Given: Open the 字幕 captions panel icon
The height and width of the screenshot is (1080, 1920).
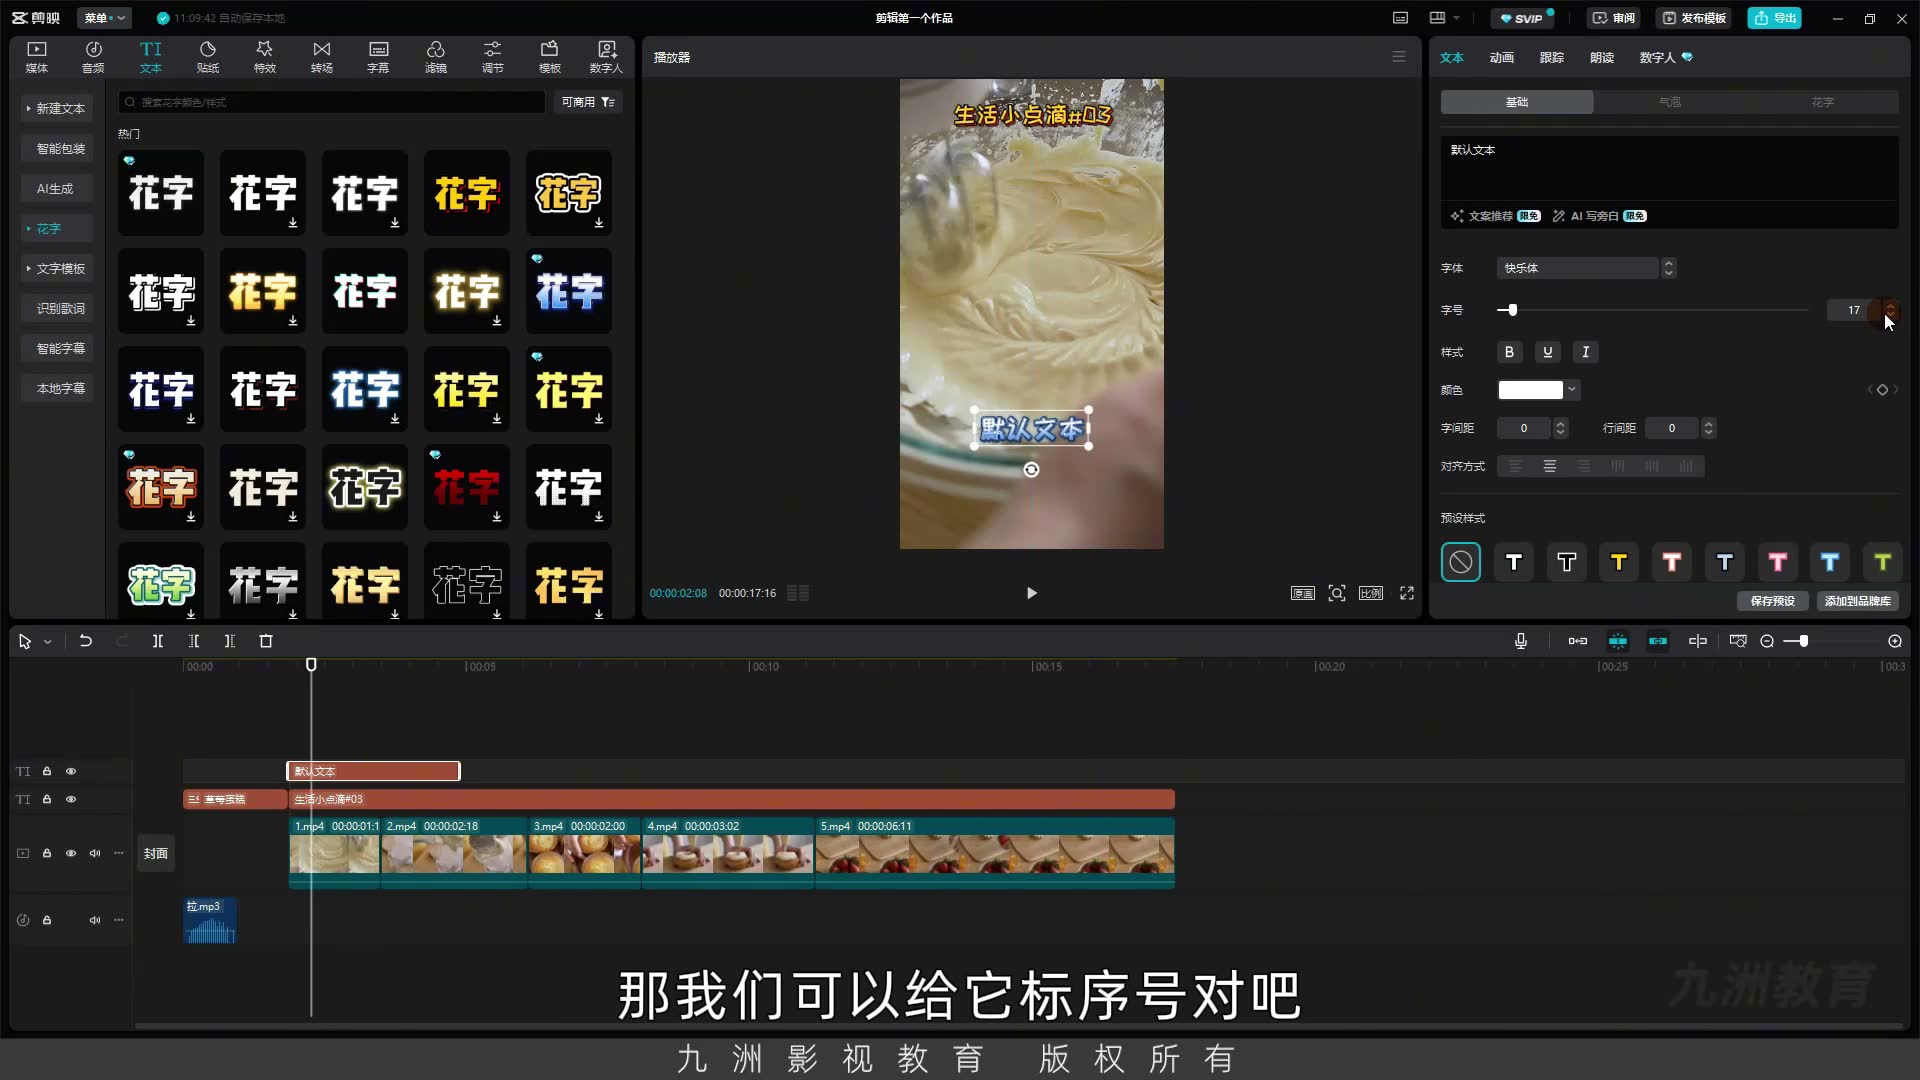Looking at the screenshot, I should (378, 57).
